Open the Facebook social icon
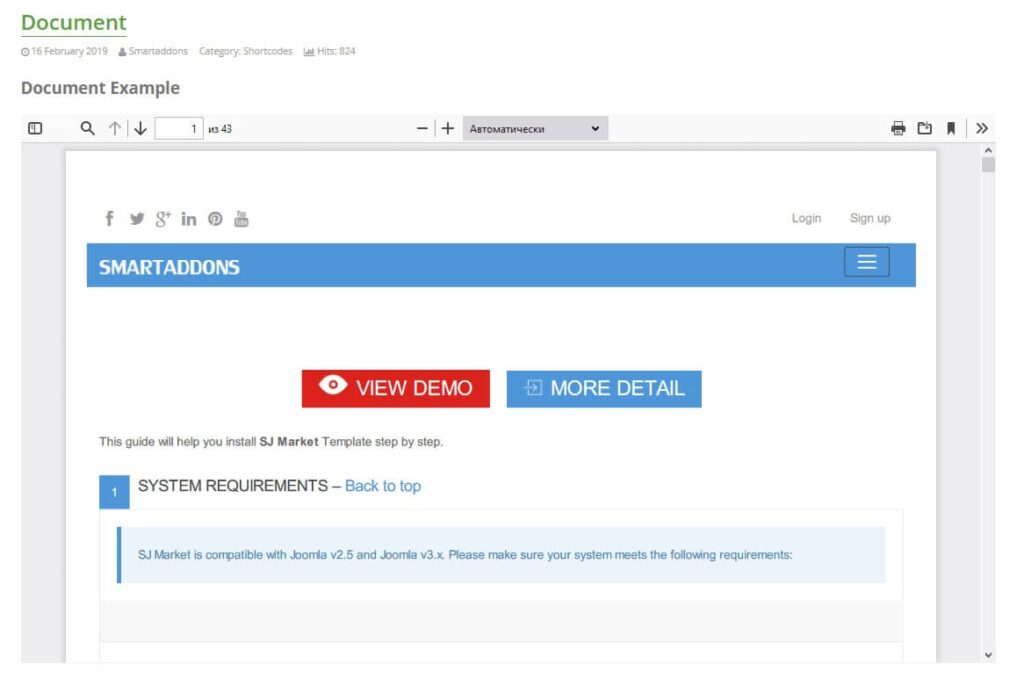The height and width of the screenshot is (679, 1024). [x=110, y=219]
